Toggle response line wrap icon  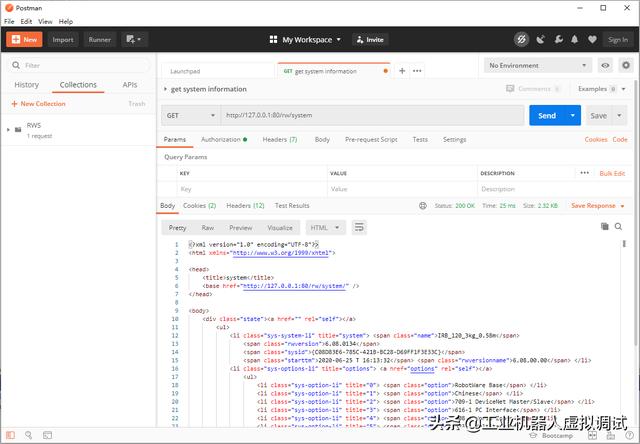pos(359,227)
